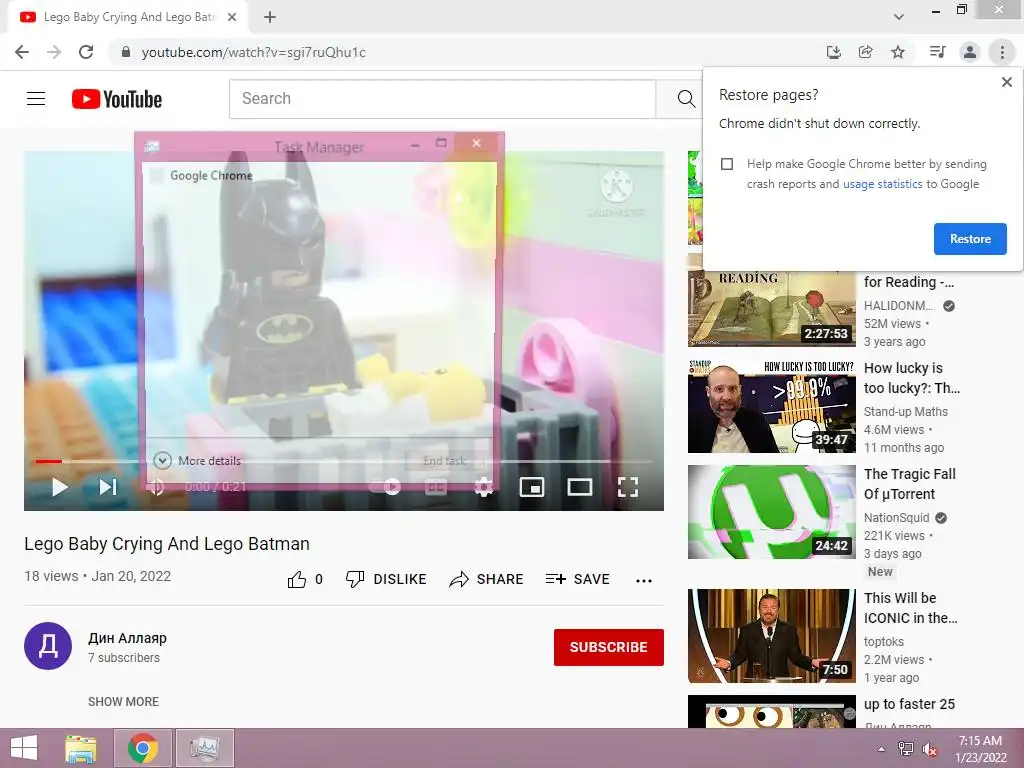Mute the video volume icon
Image resolution: width=1024 pixels, height=768 pixels.
coord(155,487)
